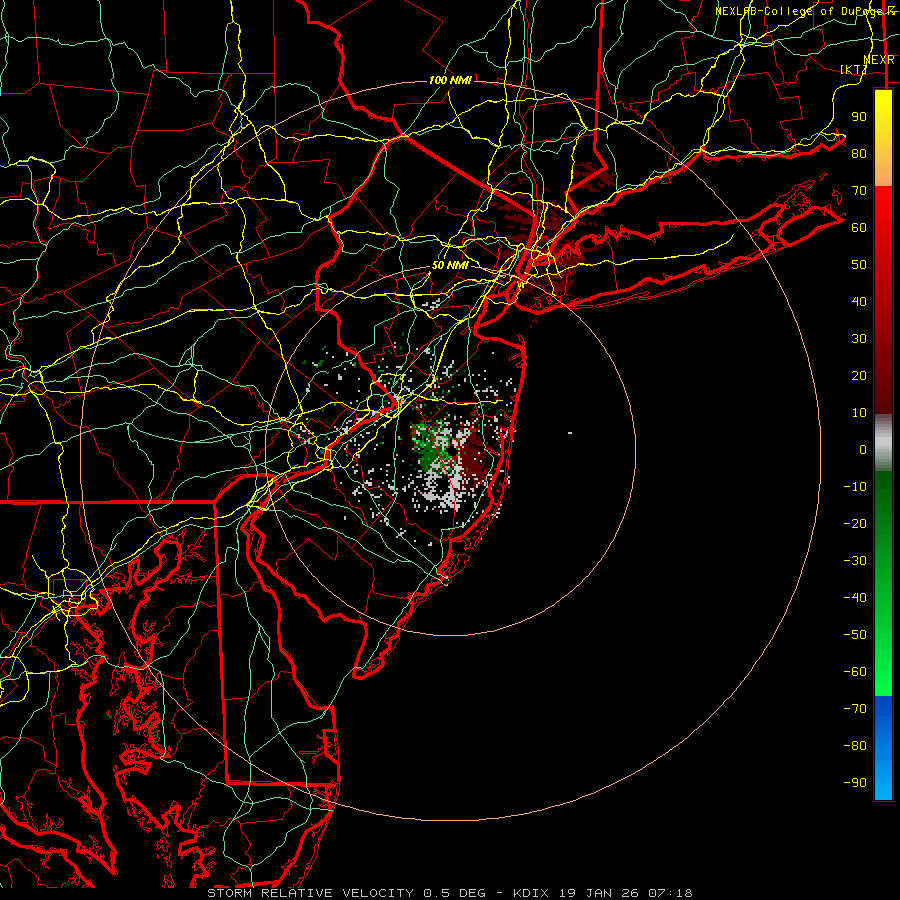
Task: Click the 90 value on velocity scale
Action: coord(859,117)
